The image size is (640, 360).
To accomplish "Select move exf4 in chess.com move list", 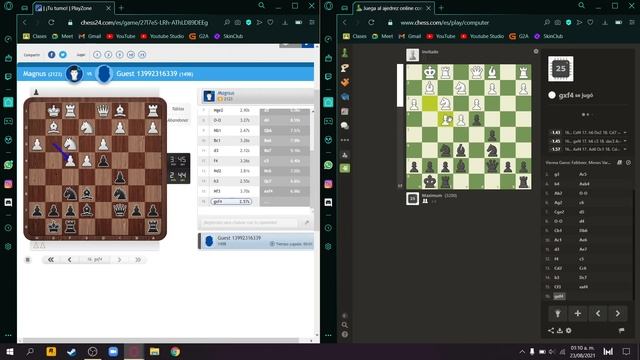I will pos(584,287).
